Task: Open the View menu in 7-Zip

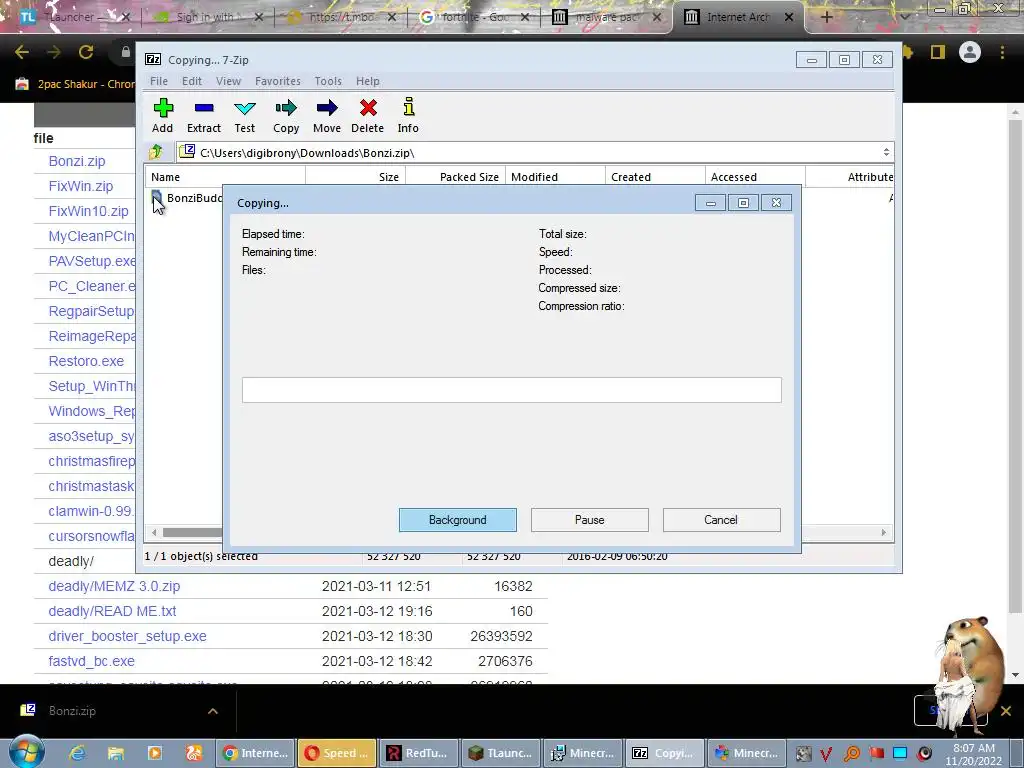Action: pos(229,81)
